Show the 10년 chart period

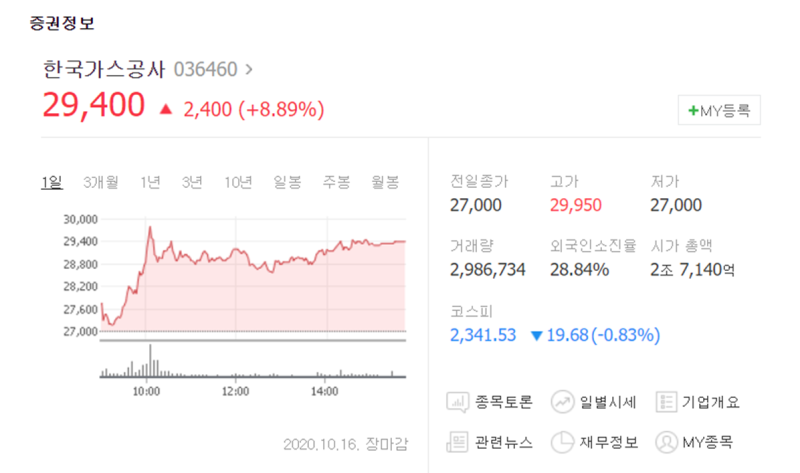pos(238,182)
